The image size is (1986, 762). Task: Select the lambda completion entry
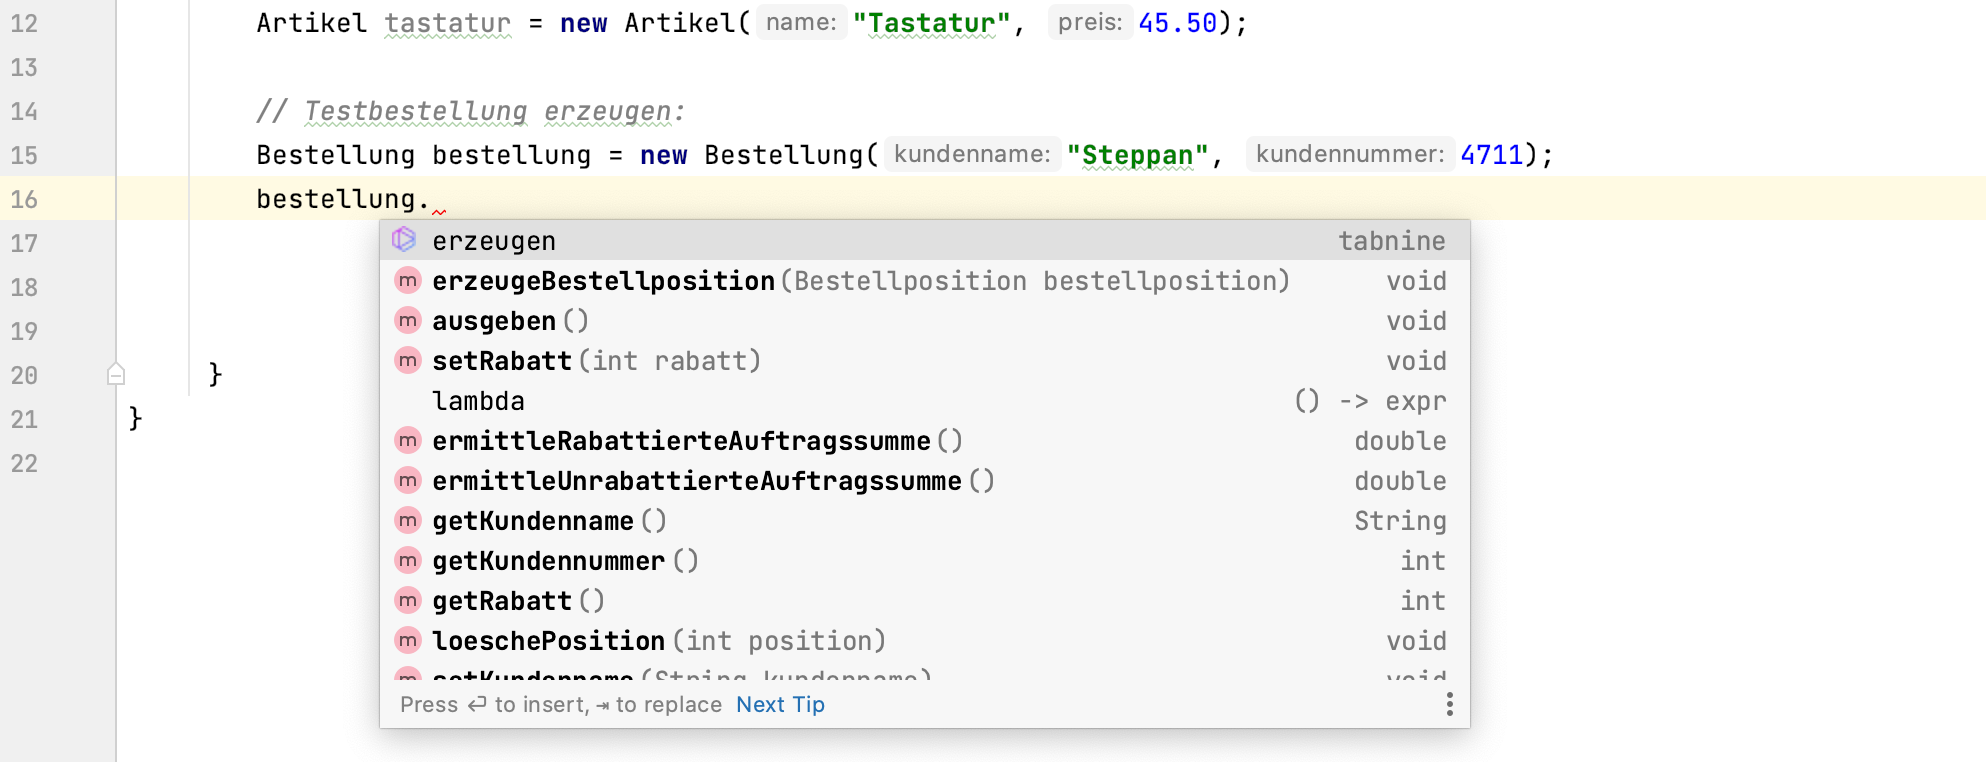[x=478, y=401]
